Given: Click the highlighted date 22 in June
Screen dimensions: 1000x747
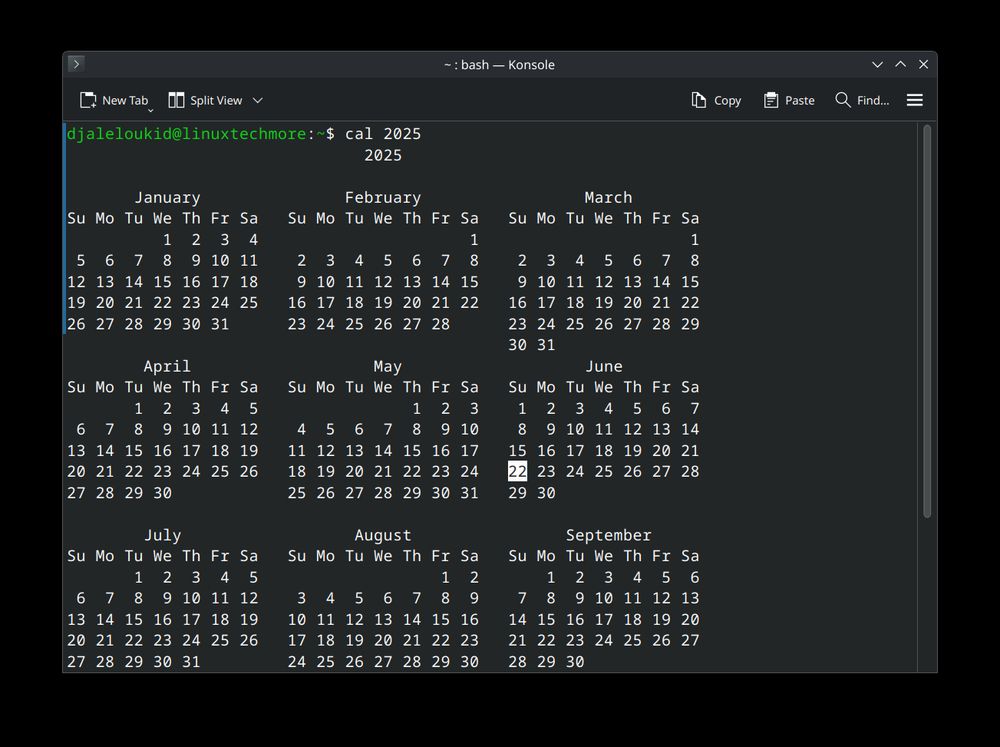Looking at the screenshot, I should (x=516, y=471).
